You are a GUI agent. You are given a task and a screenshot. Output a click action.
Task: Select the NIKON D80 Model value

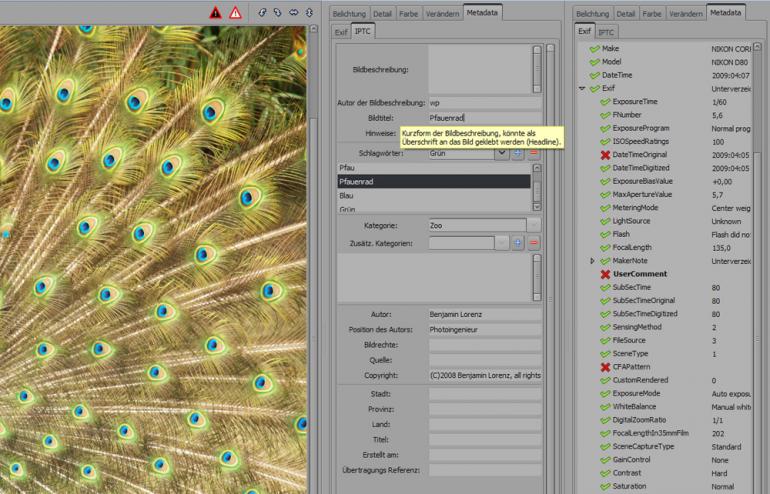[x=730, y=62]
